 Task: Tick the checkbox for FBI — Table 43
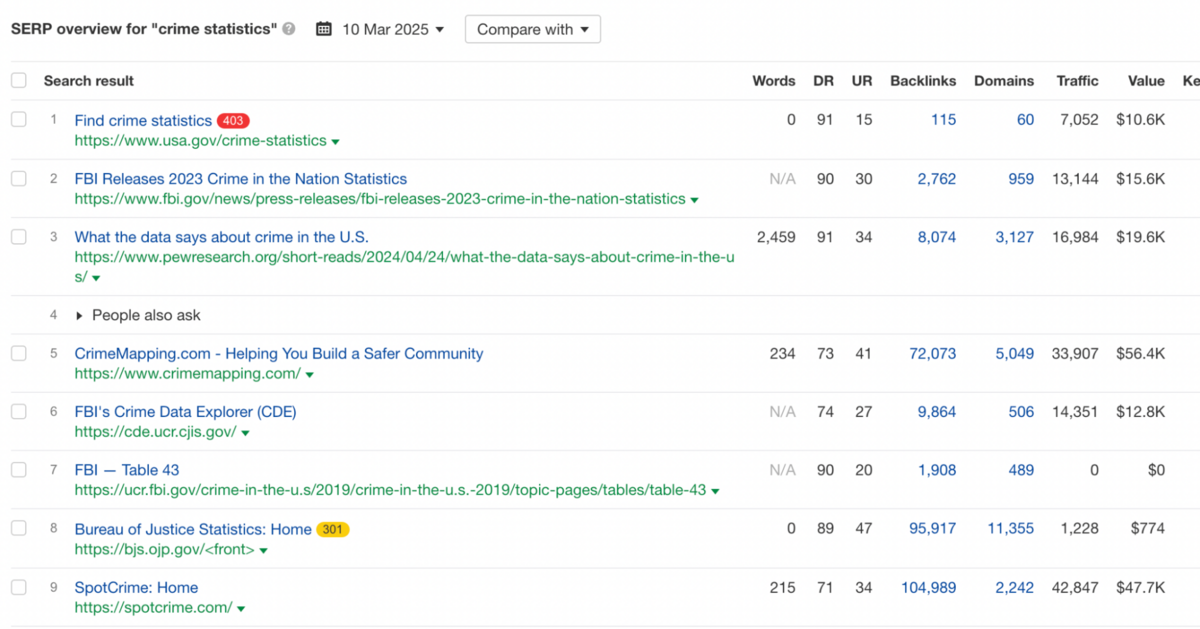[x=19, y=470]
